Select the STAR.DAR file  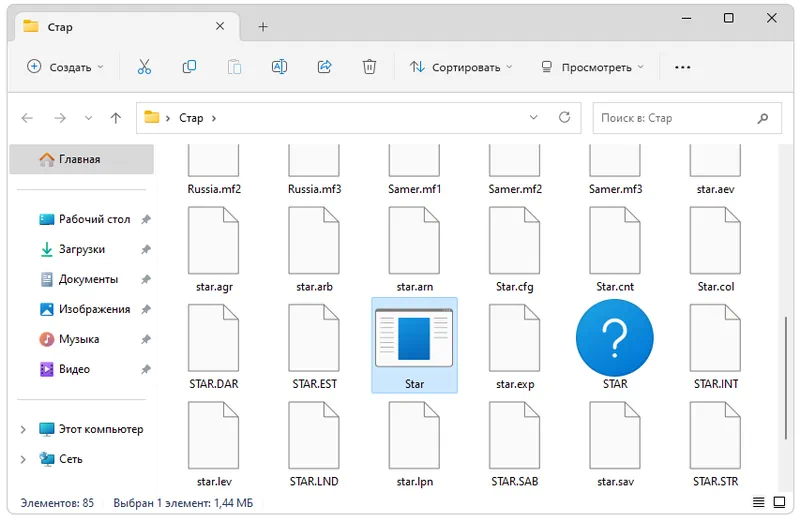coord(214,346)
